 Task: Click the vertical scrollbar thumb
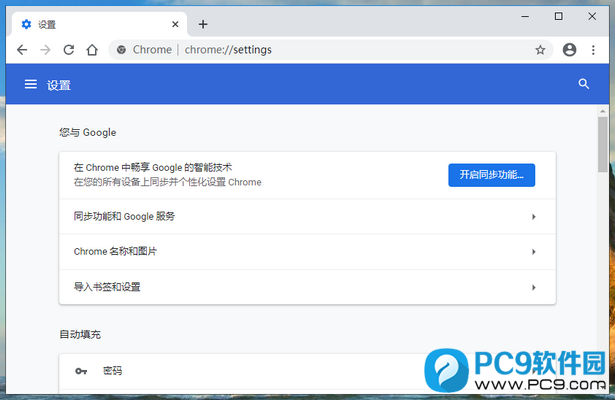602,144
